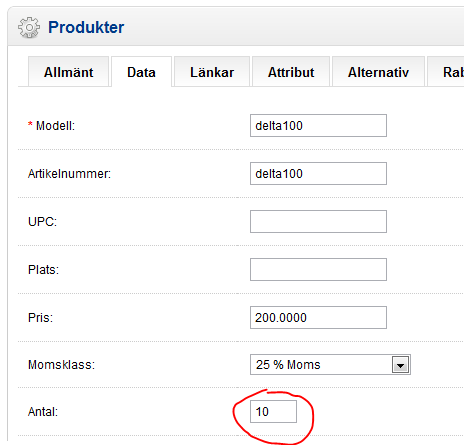Select the Data tab
The width and height of the screenshot is (464, 445).
(x=141, y=72)
